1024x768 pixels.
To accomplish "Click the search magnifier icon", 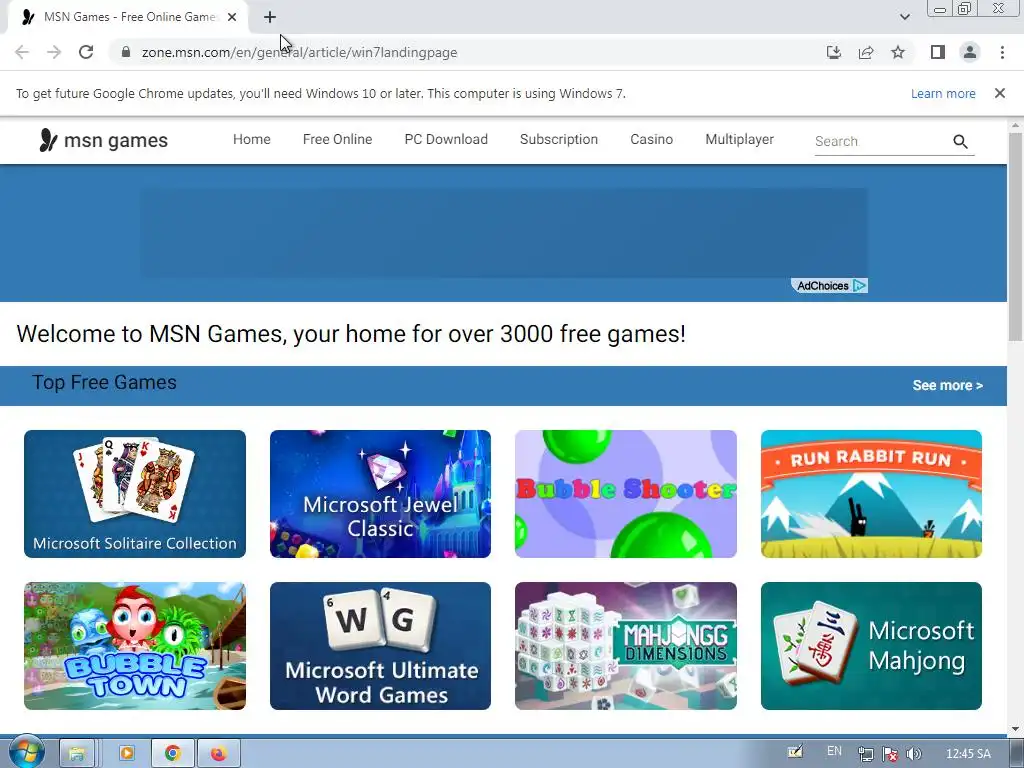I will (960, 141).
